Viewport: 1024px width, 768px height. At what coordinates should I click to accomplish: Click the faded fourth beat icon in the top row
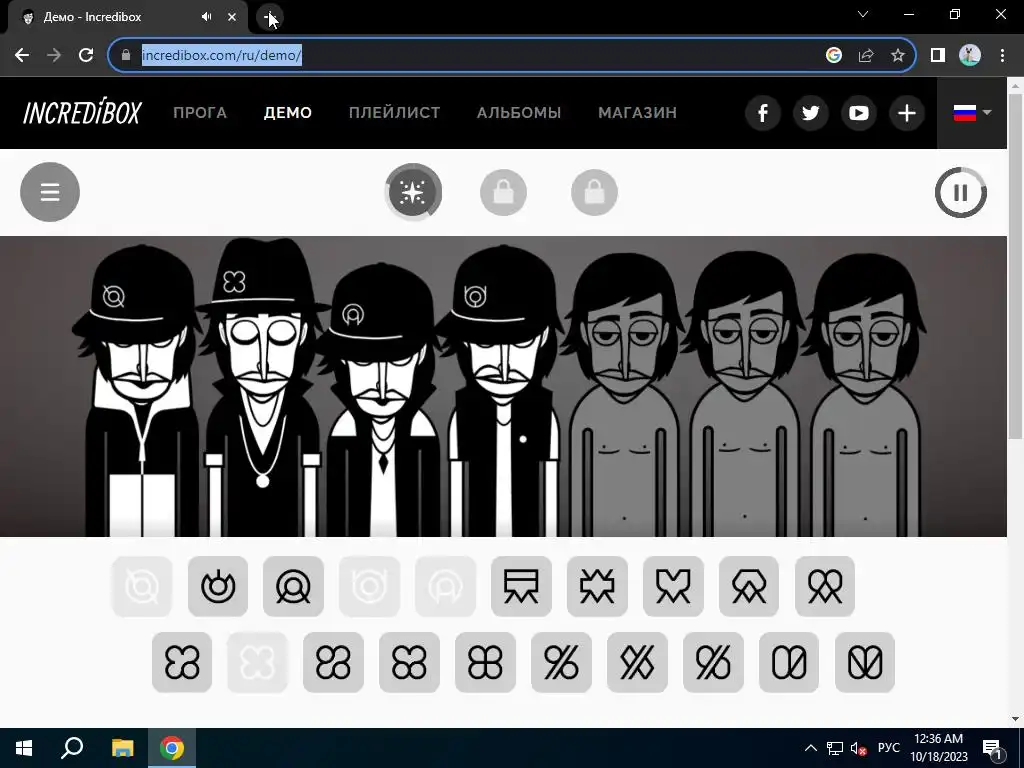click(370, 586)
